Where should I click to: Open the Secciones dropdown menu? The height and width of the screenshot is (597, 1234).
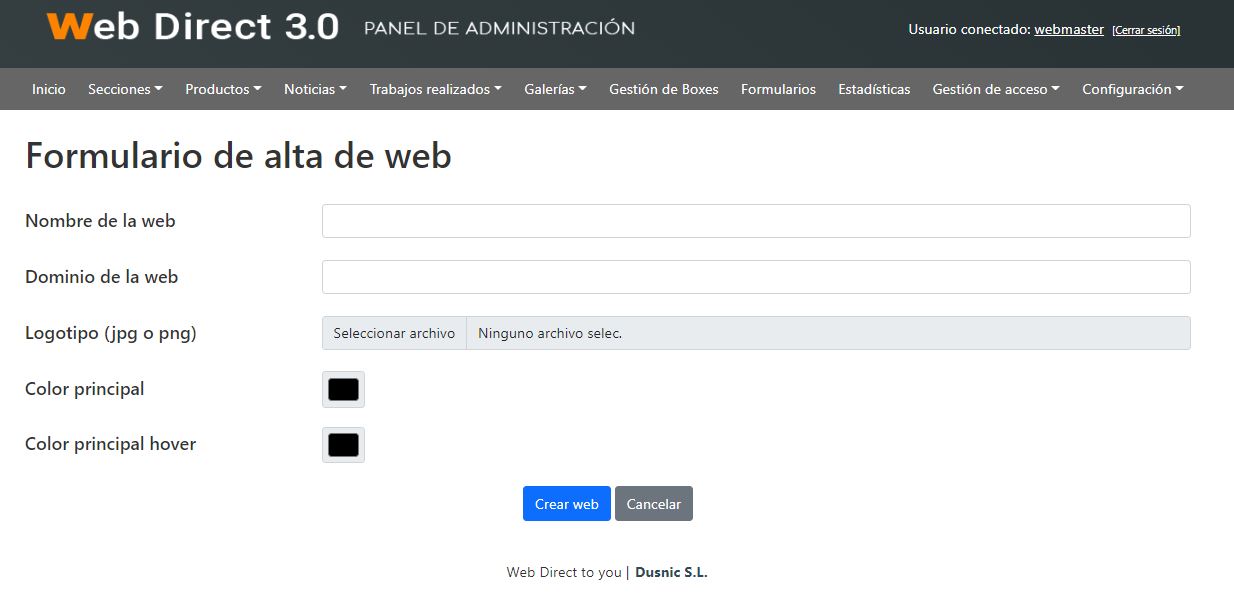[x=125, y=89]
